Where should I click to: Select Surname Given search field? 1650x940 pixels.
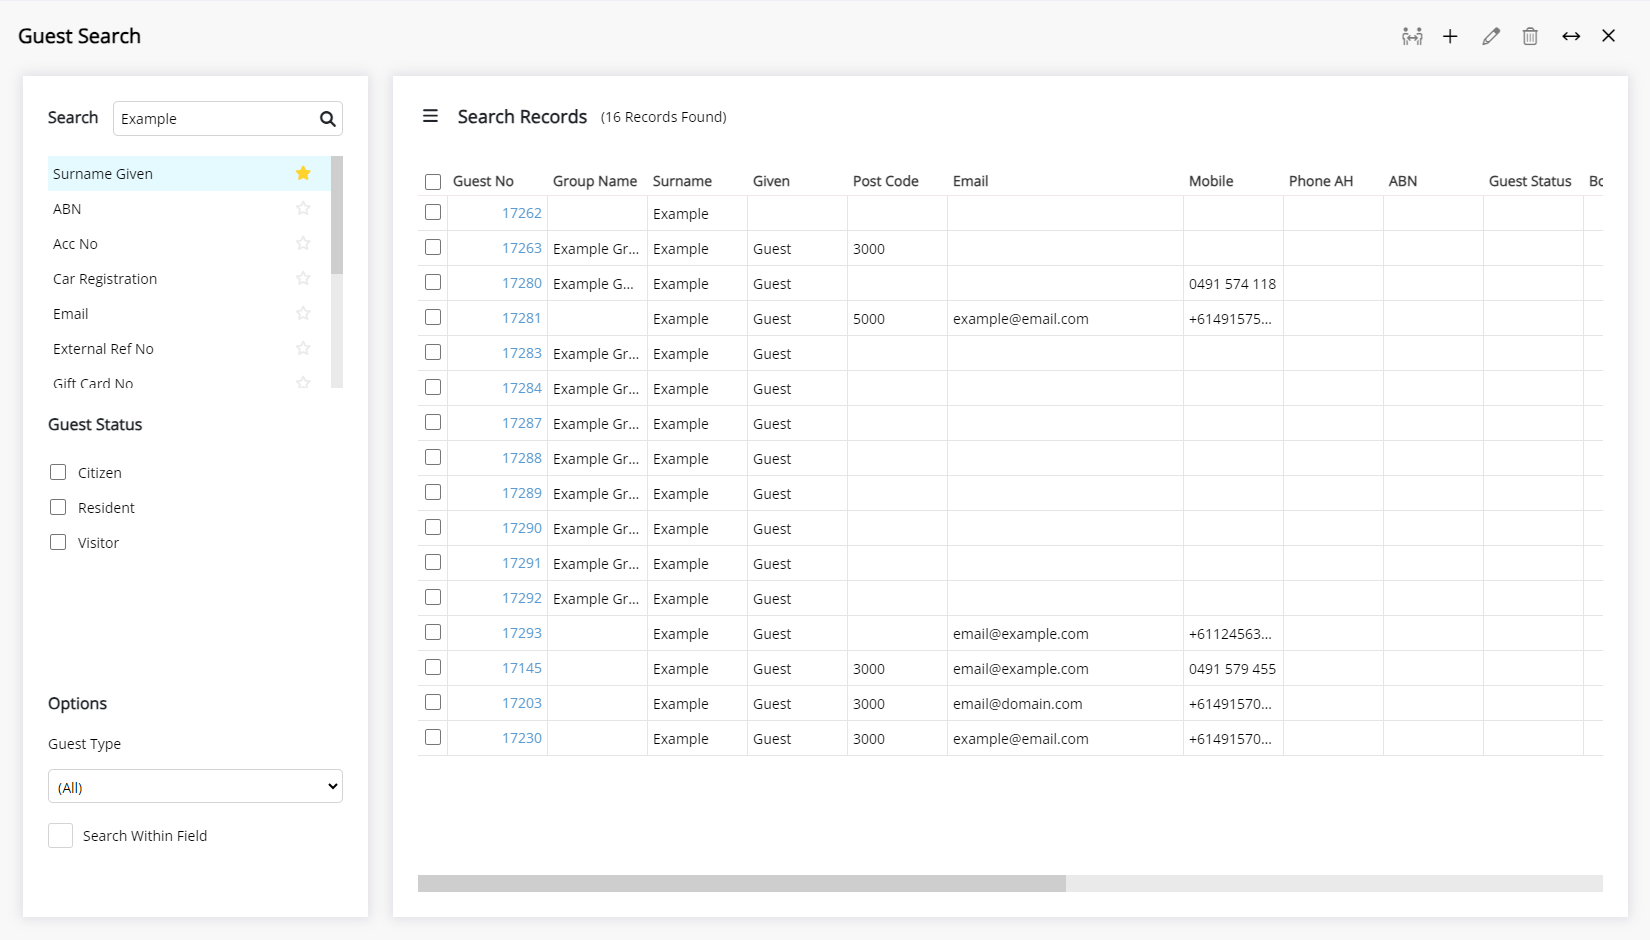pos(189,174)
